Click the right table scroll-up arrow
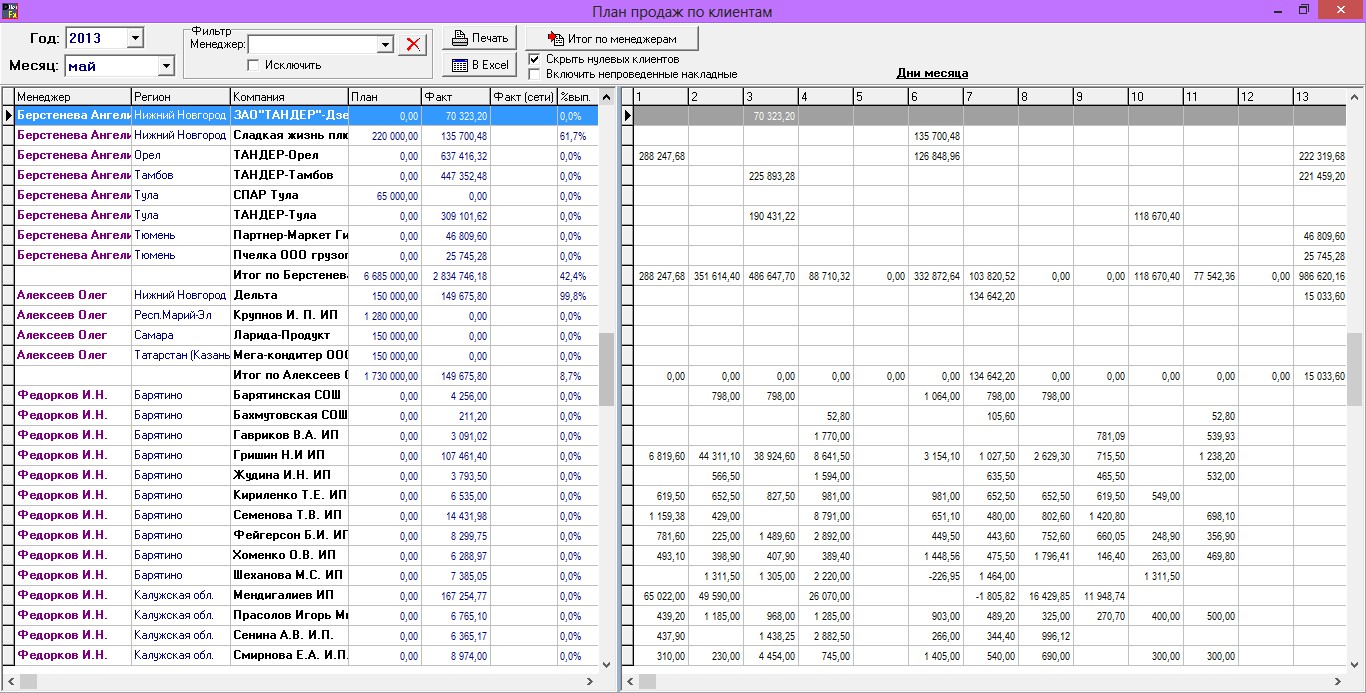This screenshot has height=693, width=1366. tap(1355, 96)
